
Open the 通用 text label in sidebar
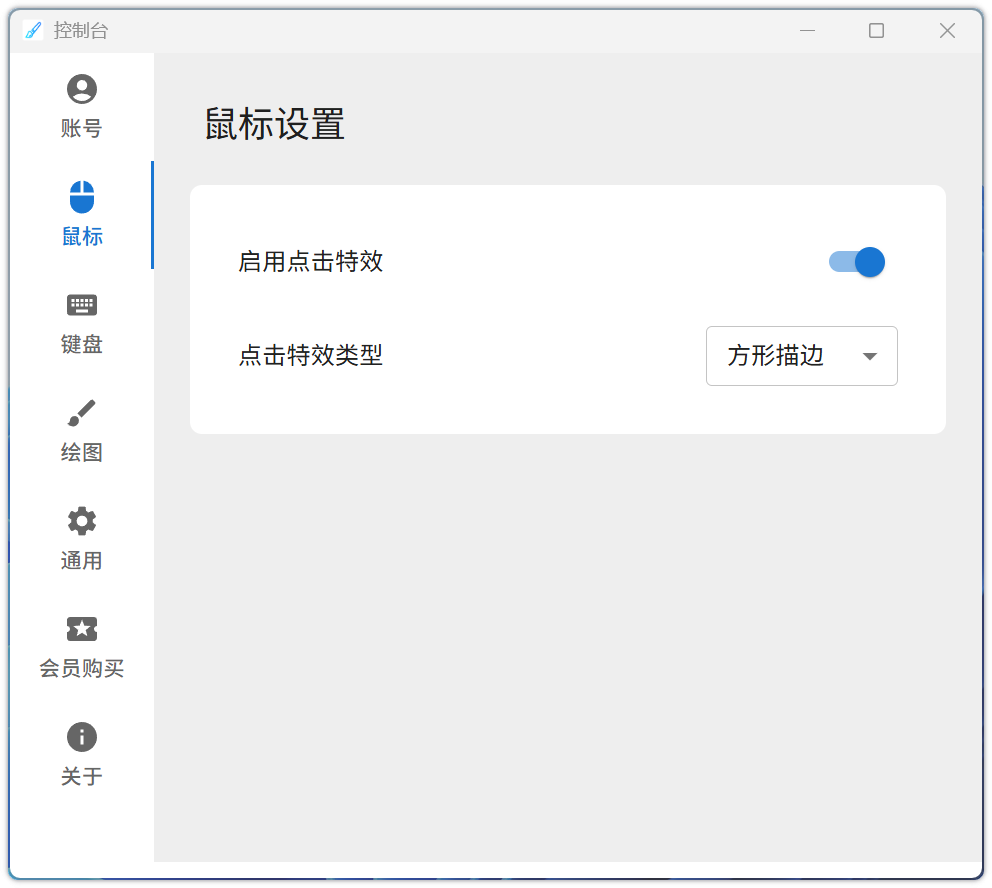[82, 561]
